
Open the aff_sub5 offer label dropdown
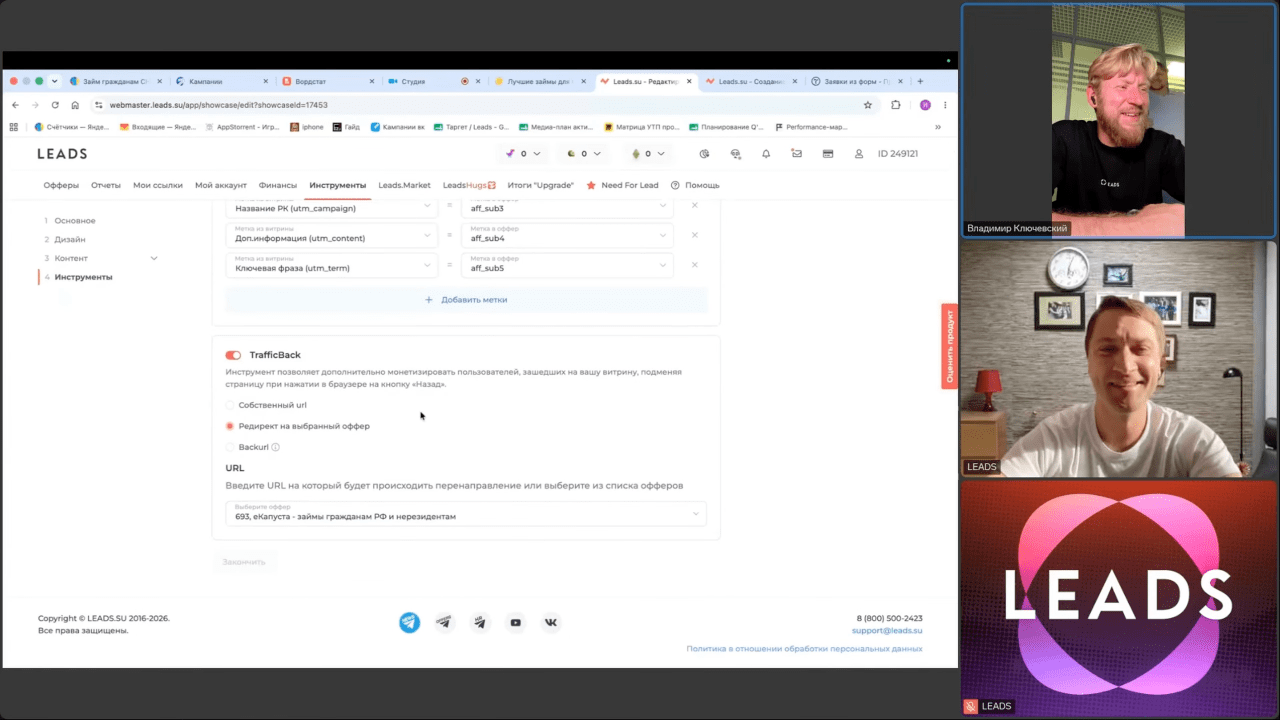point(567,265)
